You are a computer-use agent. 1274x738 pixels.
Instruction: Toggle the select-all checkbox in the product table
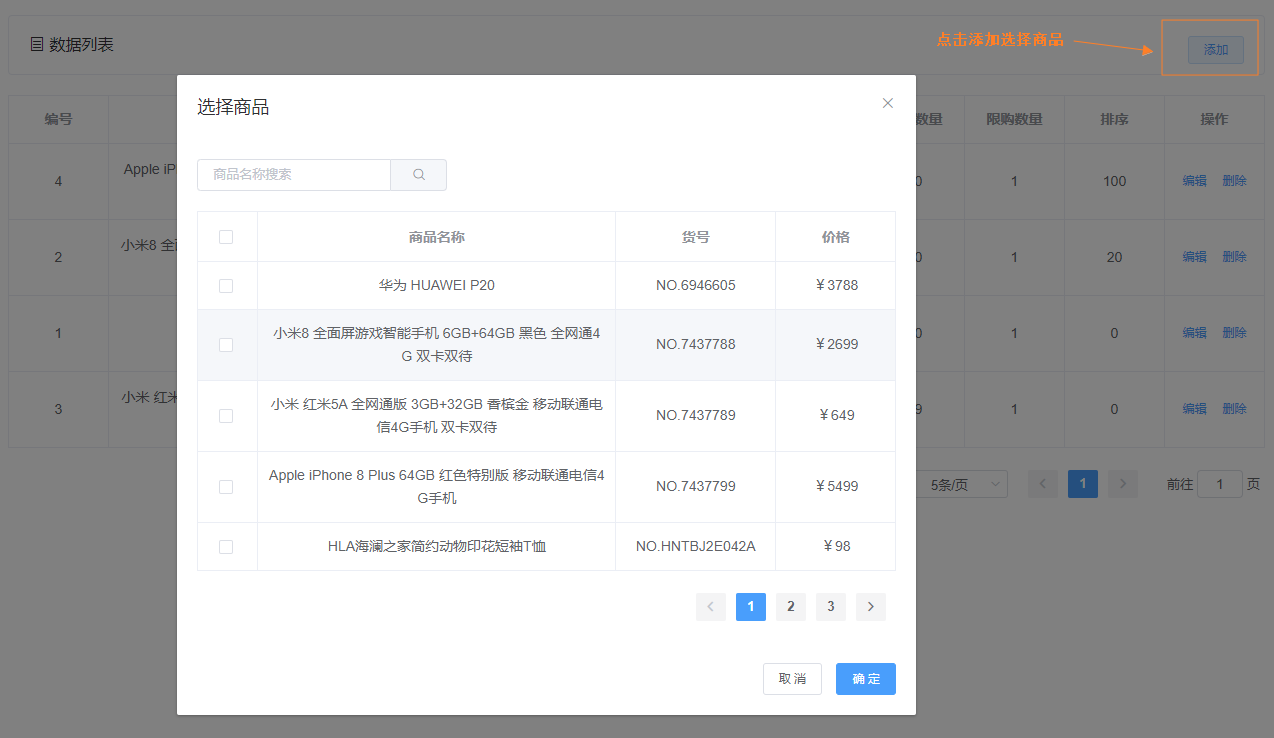point(227,236)
